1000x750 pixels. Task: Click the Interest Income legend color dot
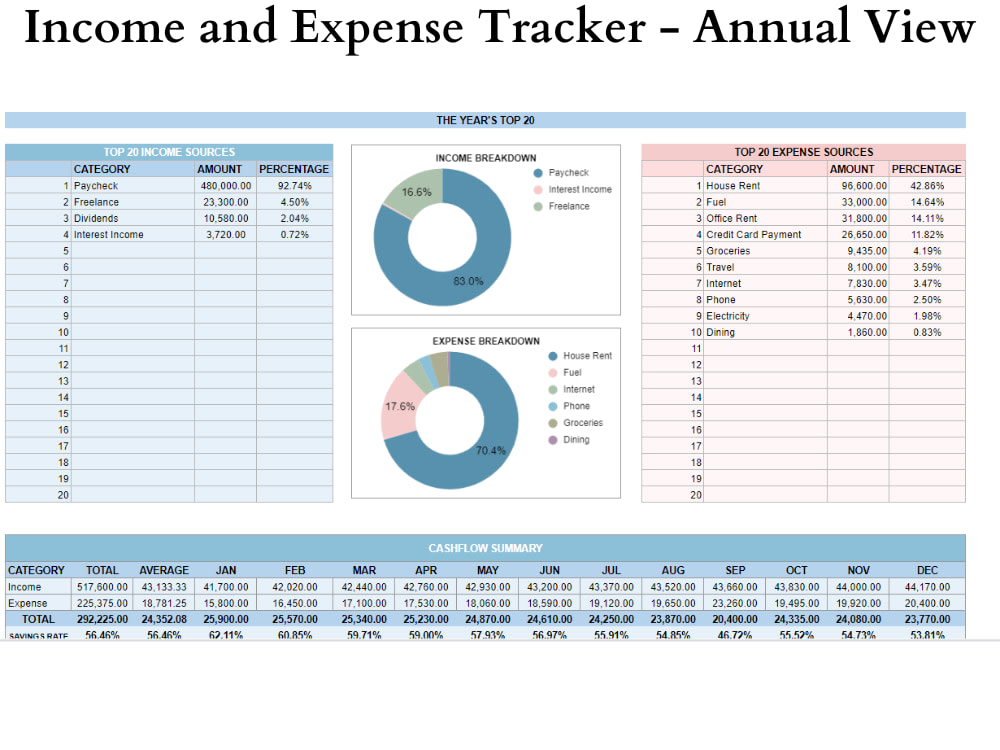click(538, 189)
